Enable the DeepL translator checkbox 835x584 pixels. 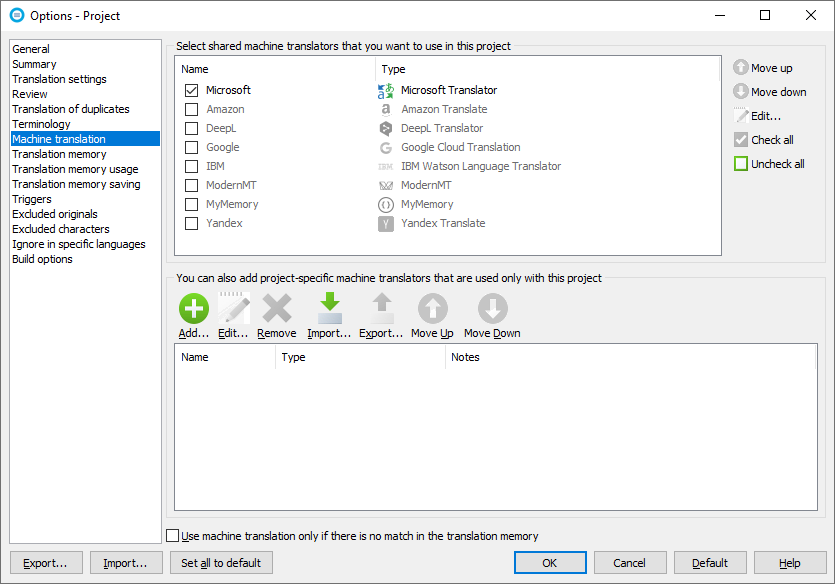191,128
